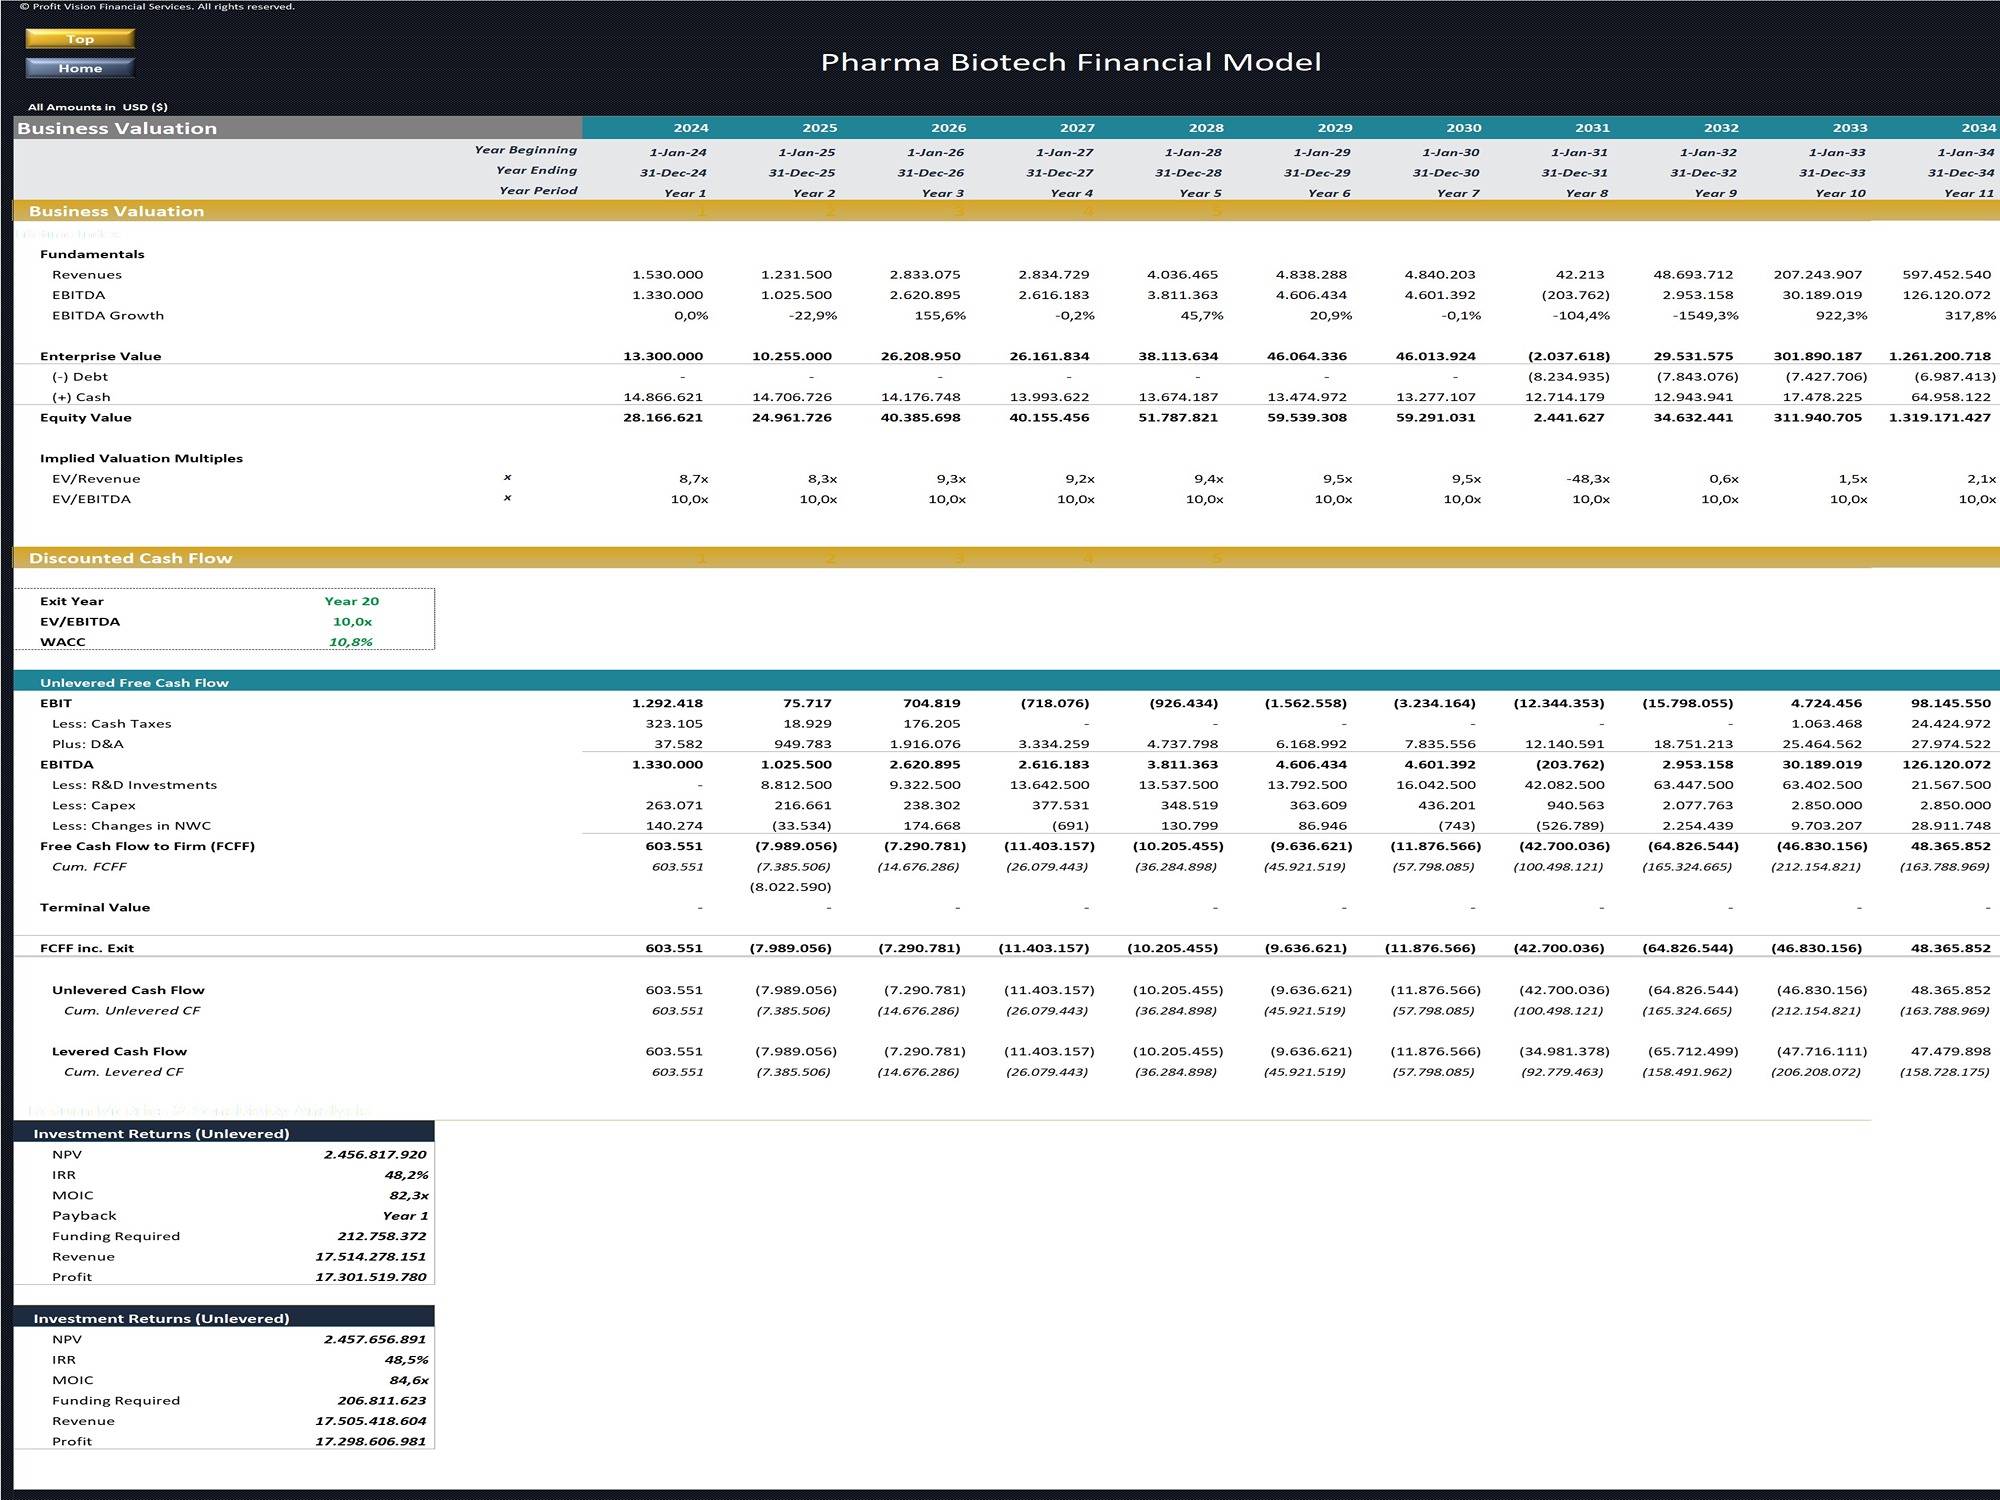Select the 2033 year column header
The image size is (2000, 1500).
pos(1850,128)
